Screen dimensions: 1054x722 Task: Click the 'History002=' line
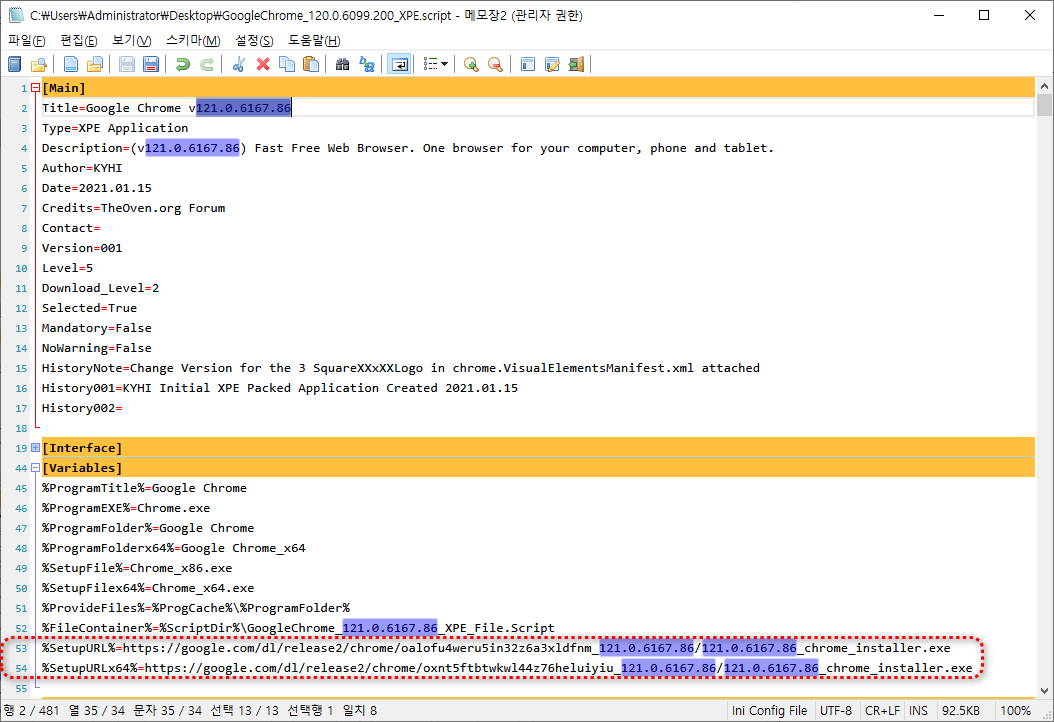pyautogui.click(x=82, y=408)
